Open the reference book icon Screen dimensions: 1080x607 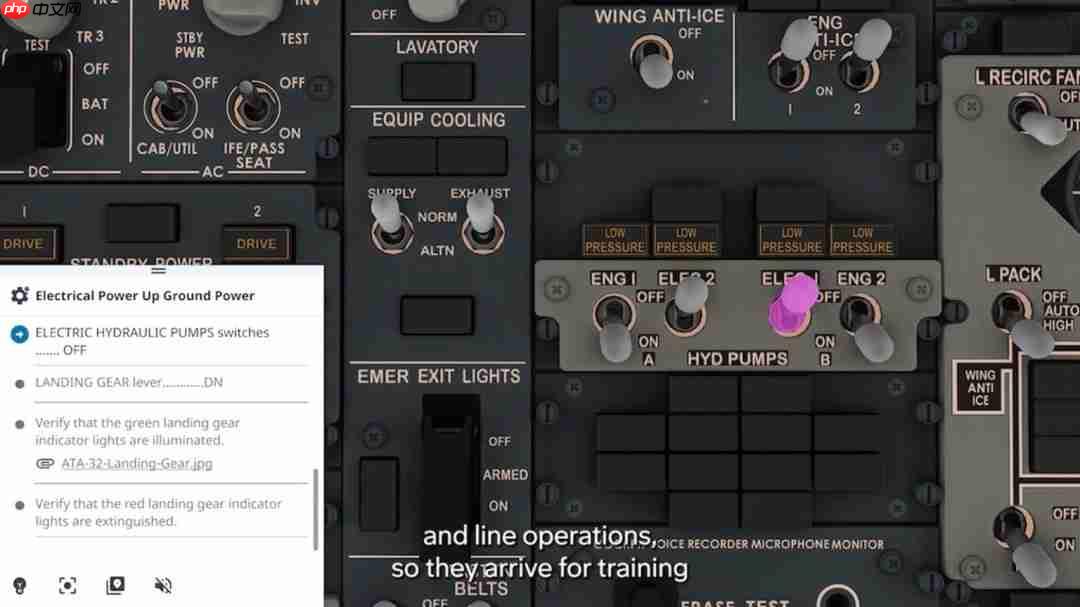point(115,586)
